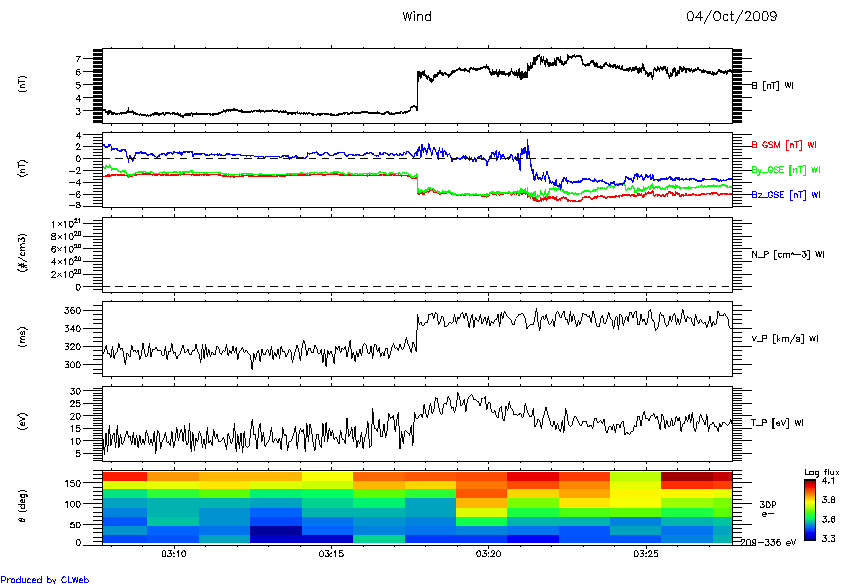Click the red "B GSM [nT] WI" legend
864x584 pixels.
pos(784,145)
